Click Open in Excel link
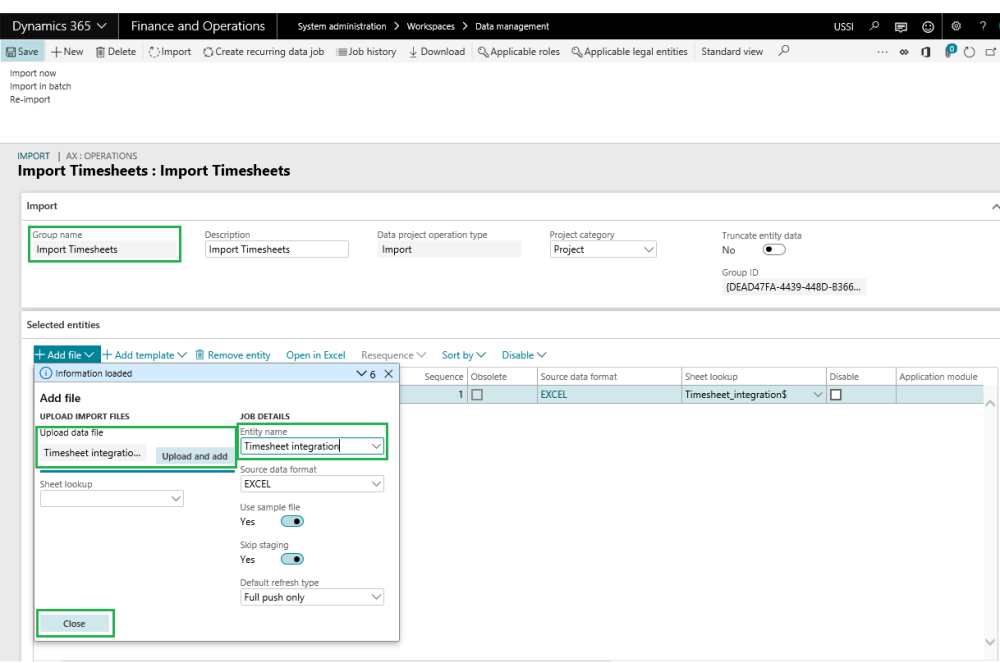Image resolution: width=1000 pixels, height=663 pixels. pyautogui.click(x=316, y=355)
